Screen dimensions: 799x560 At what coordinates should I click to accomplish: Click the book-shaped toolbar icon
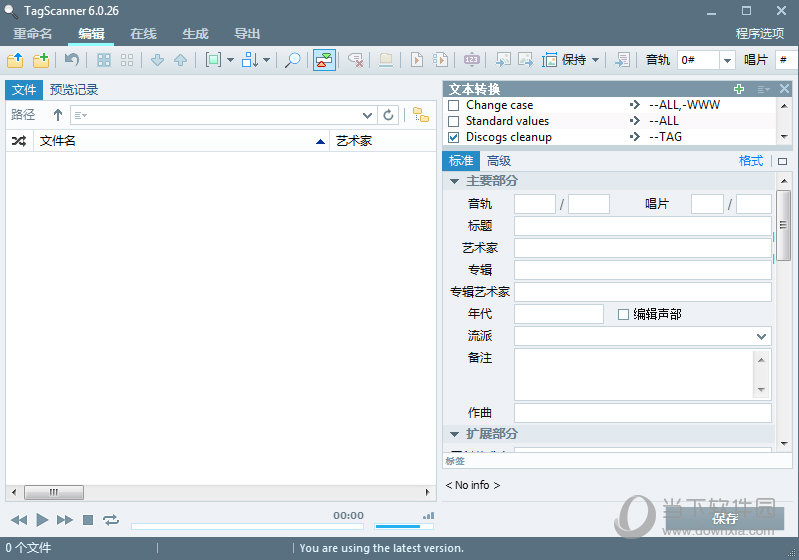point(386,60)
